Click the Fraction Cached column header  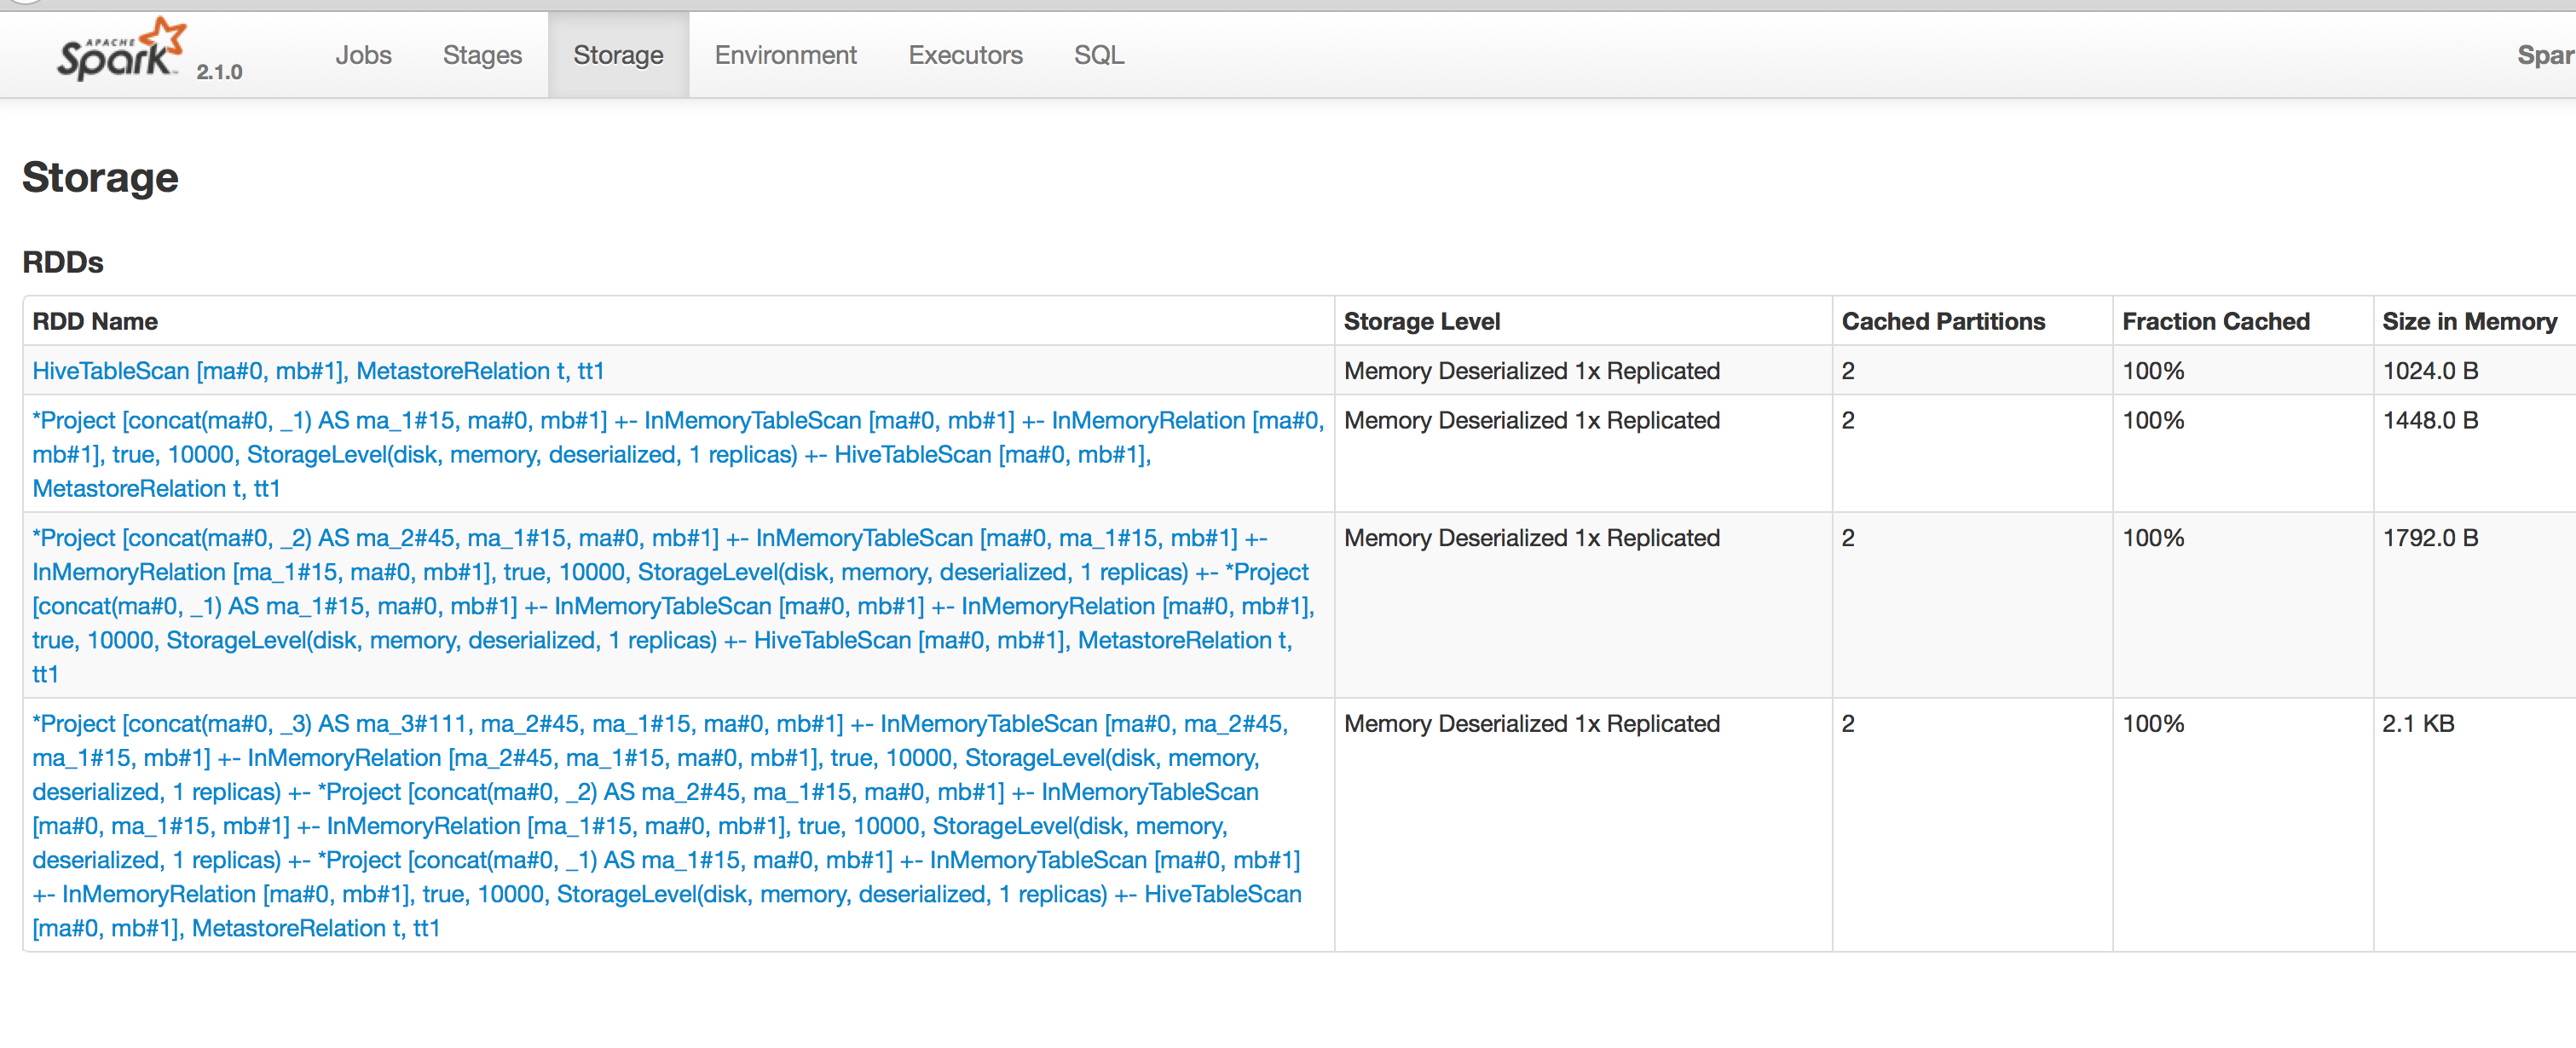pyautogui.click(x=2215, y=322)
